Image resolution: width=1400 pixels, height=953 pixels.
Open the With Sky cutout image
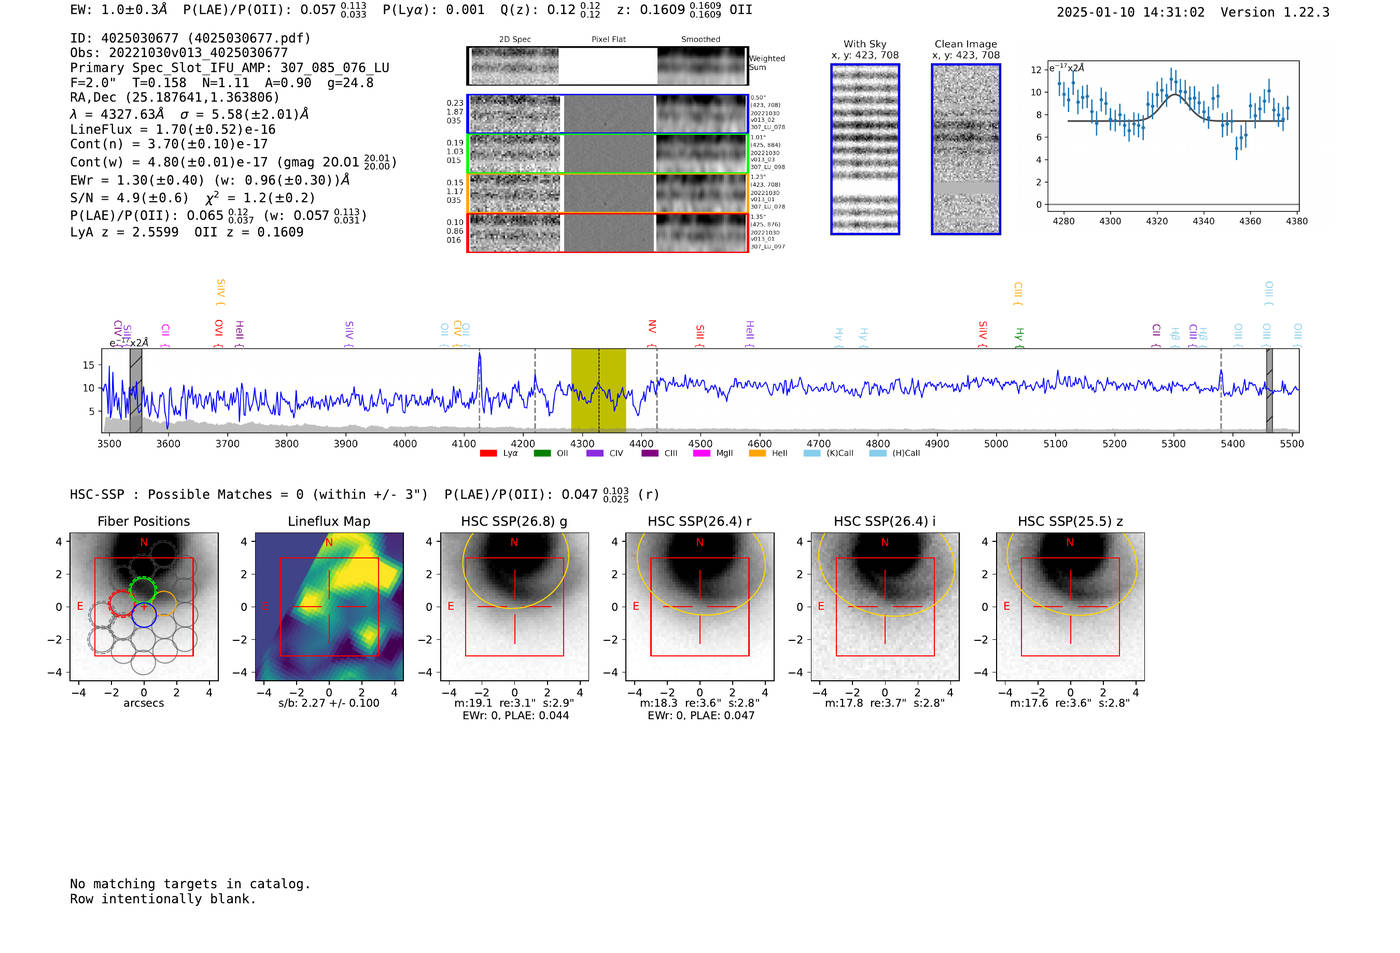865,149
